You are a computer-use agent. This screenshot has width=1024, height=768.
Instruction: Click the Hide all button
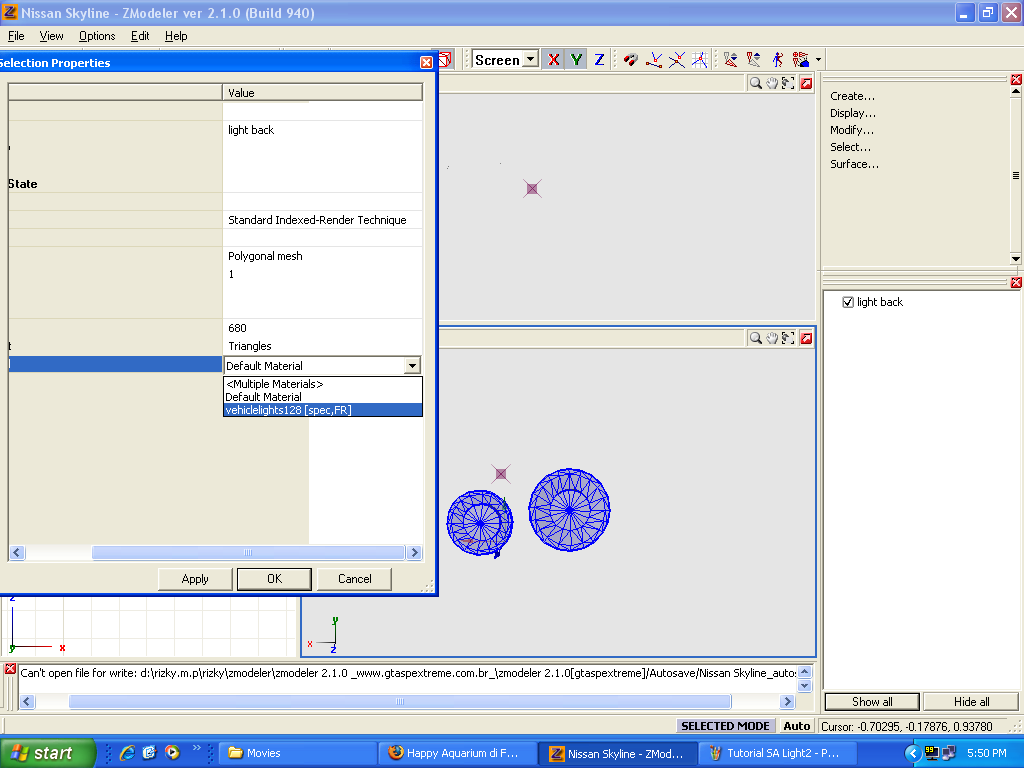(x=971, y=701)
